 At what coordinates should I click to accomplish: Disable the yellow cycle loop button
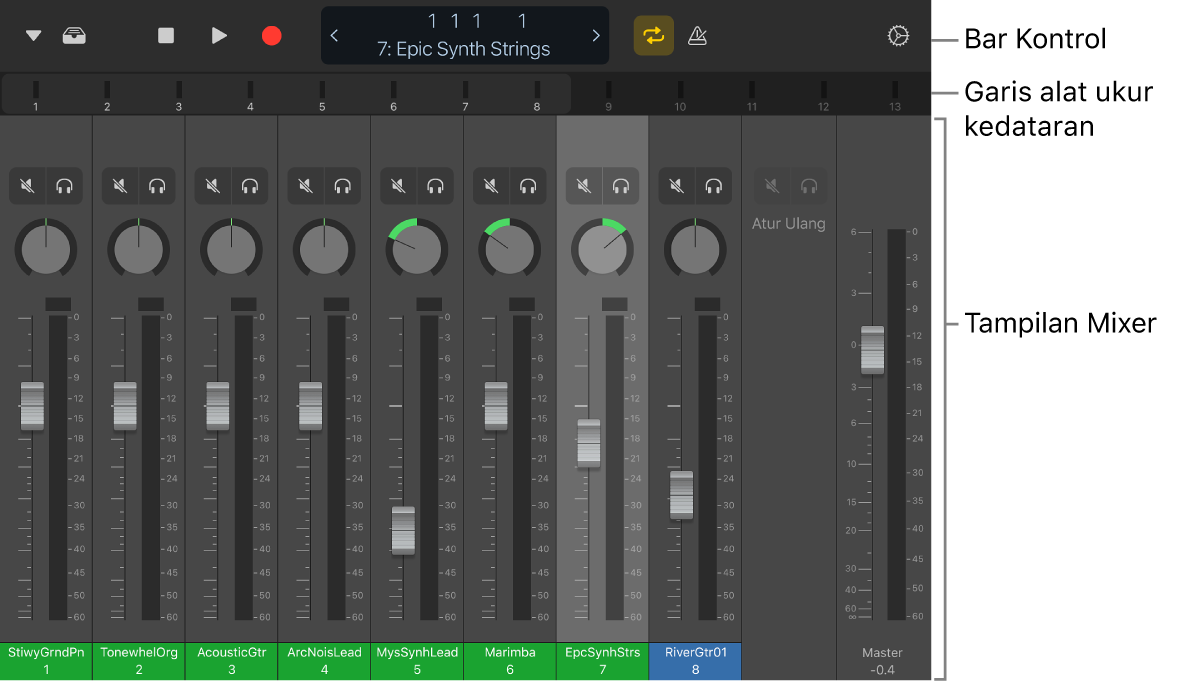click(653, 36)
